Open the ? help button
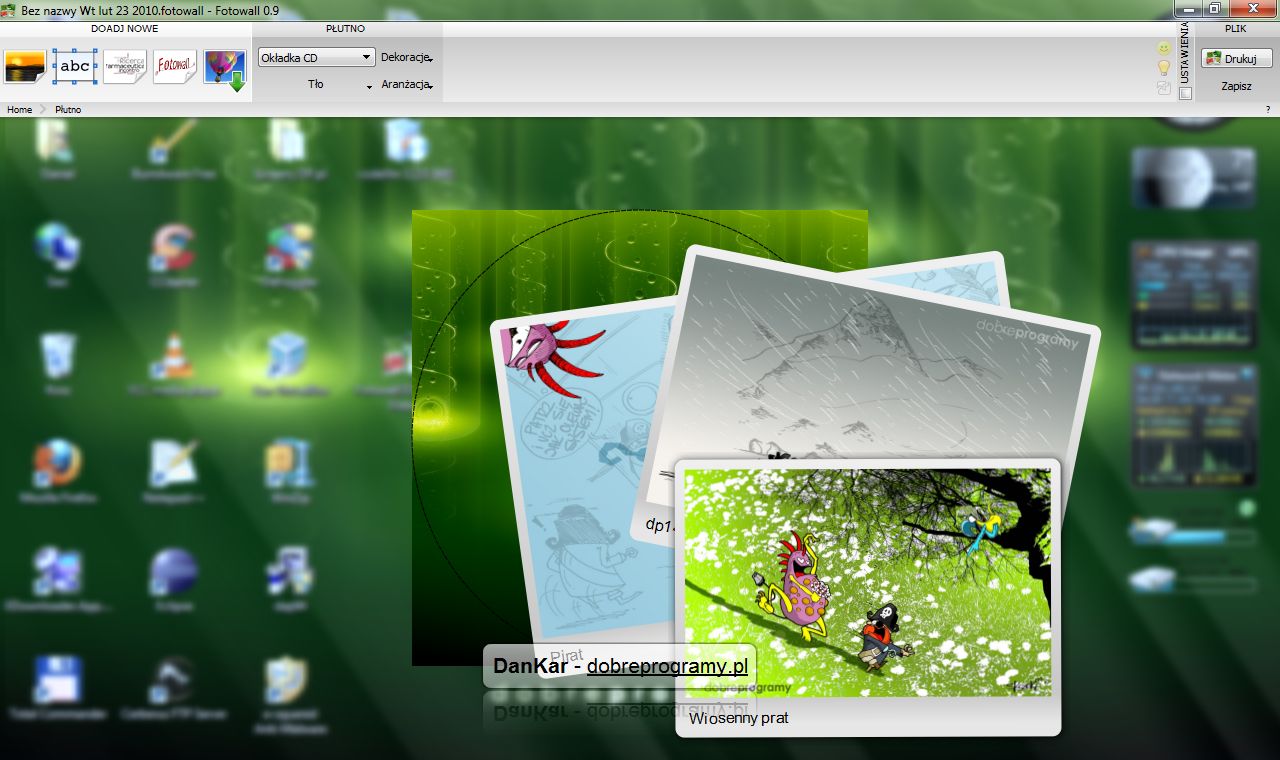The width and height of the screenshot is (1280, 760). pos(1268,110)
